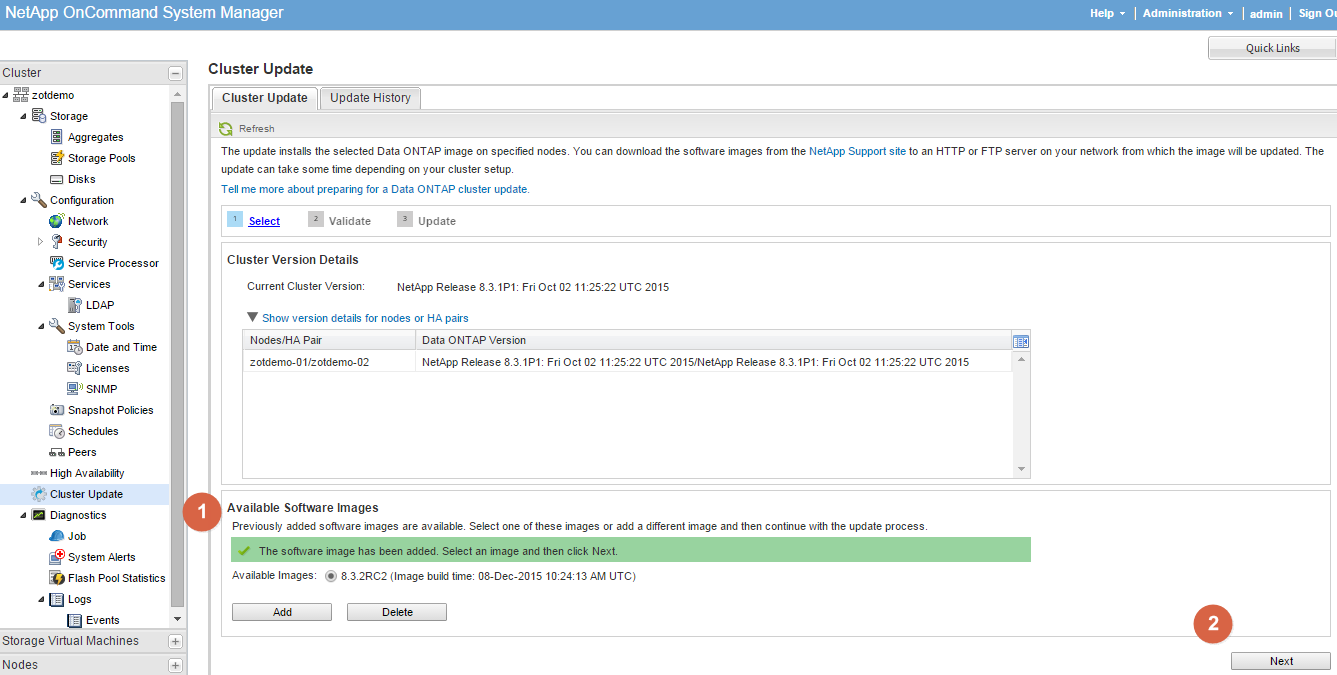Open the Help dropdown menu
Screen dimensions: 1337x675
coord(1107,13)
